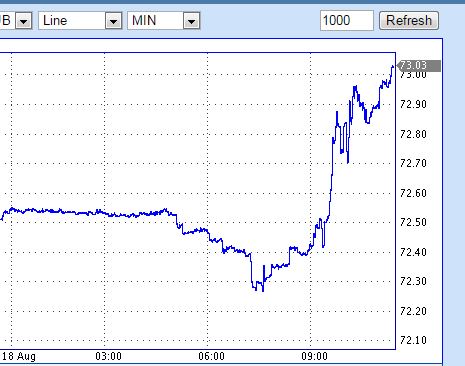Viewport: 465px width, 366px height.
Task: Select the 73.03 current price marker
Action: pyautogui.click(x=418, y=66)
